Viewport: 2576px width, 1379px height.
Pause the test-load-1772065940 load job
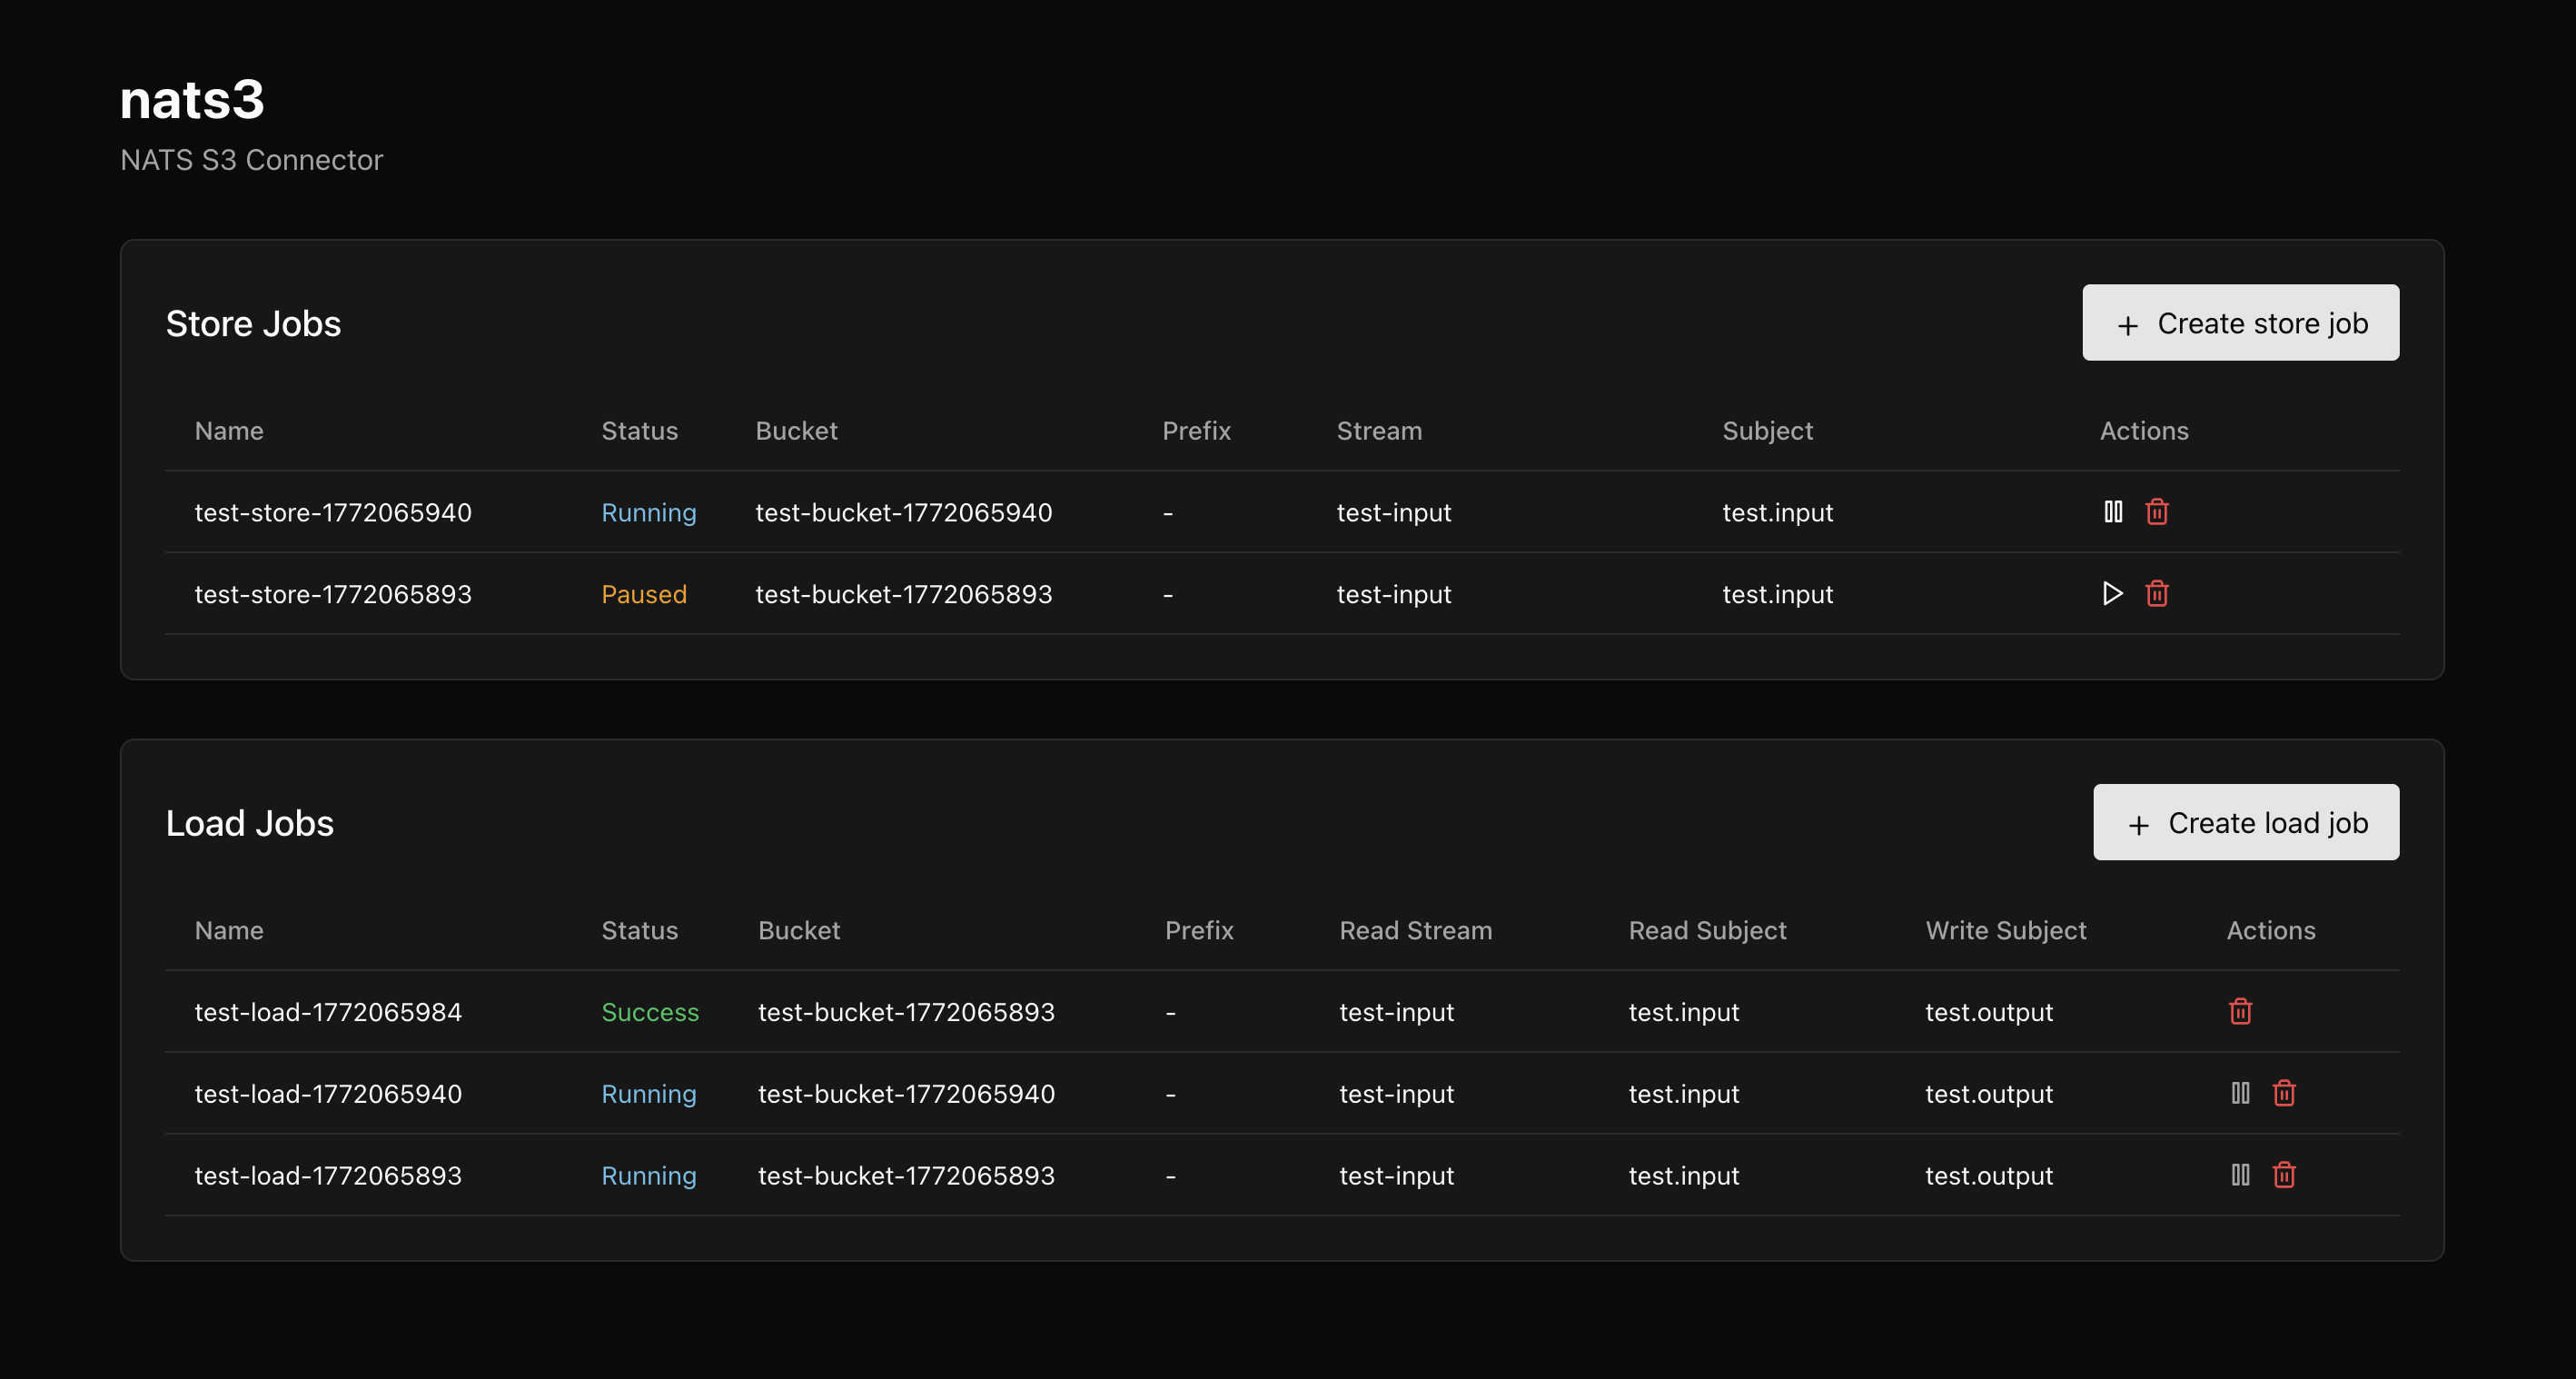(x=2241, y=1093)
